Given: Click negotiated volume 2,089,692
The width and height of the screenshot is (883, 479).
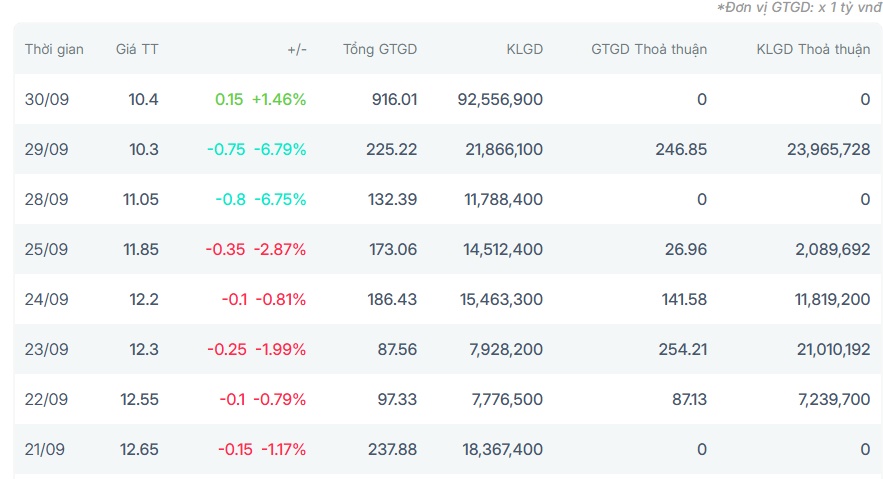Looking at the screenshot, I should tap(832, 250).
